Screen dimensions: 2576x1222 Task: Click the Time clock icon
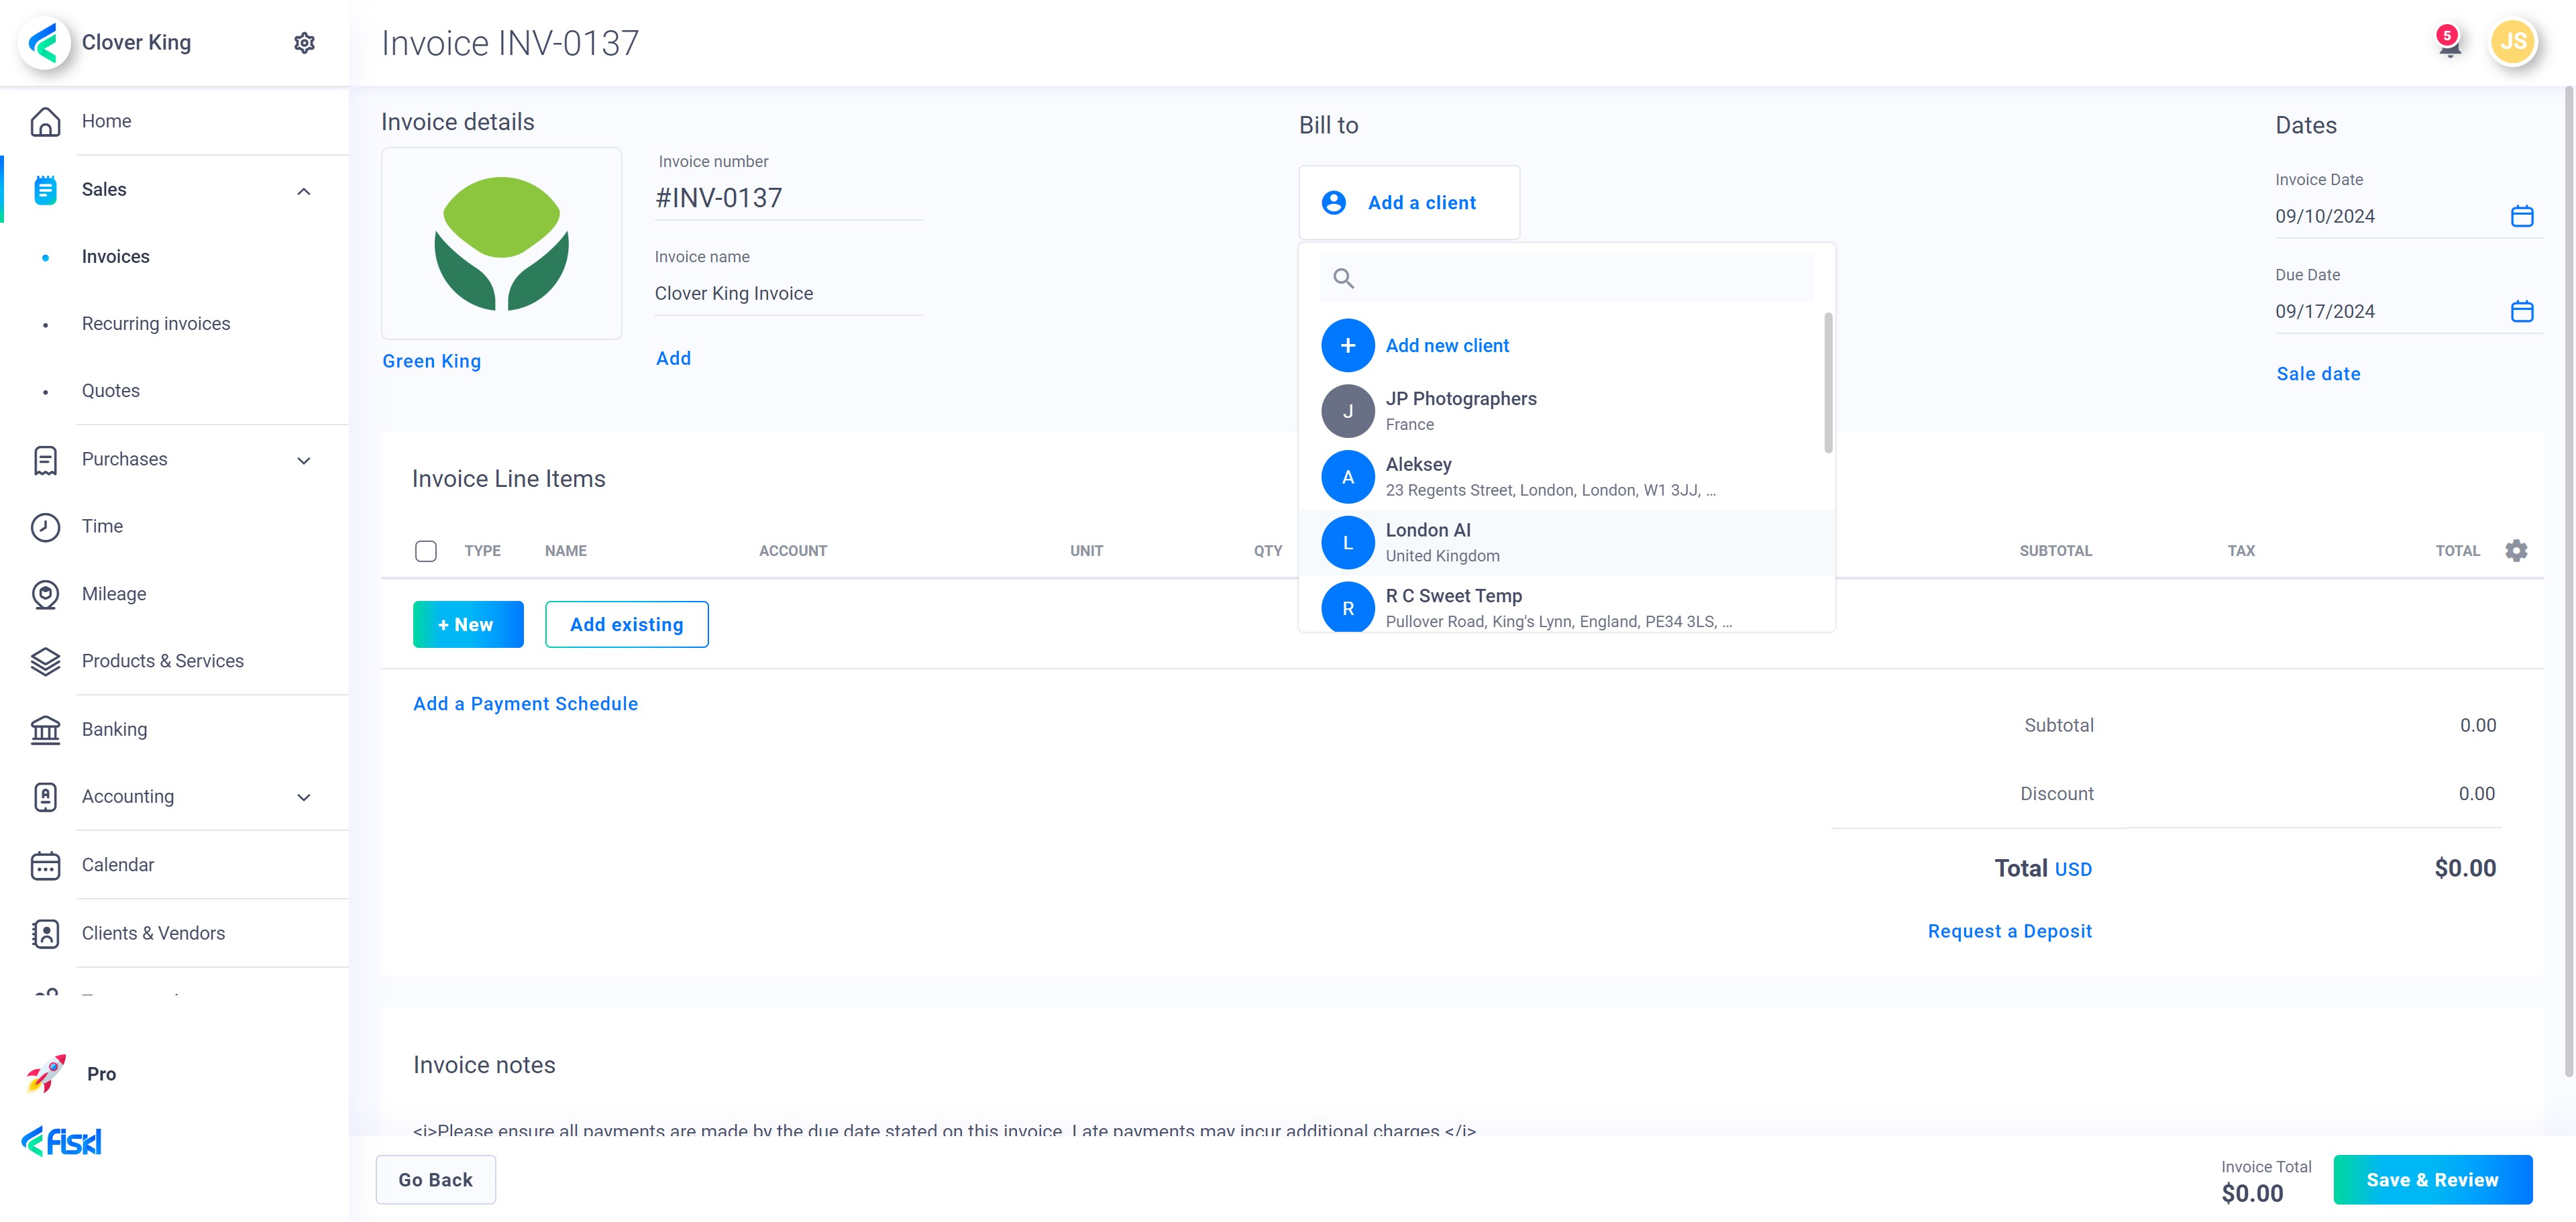[45, 527]
